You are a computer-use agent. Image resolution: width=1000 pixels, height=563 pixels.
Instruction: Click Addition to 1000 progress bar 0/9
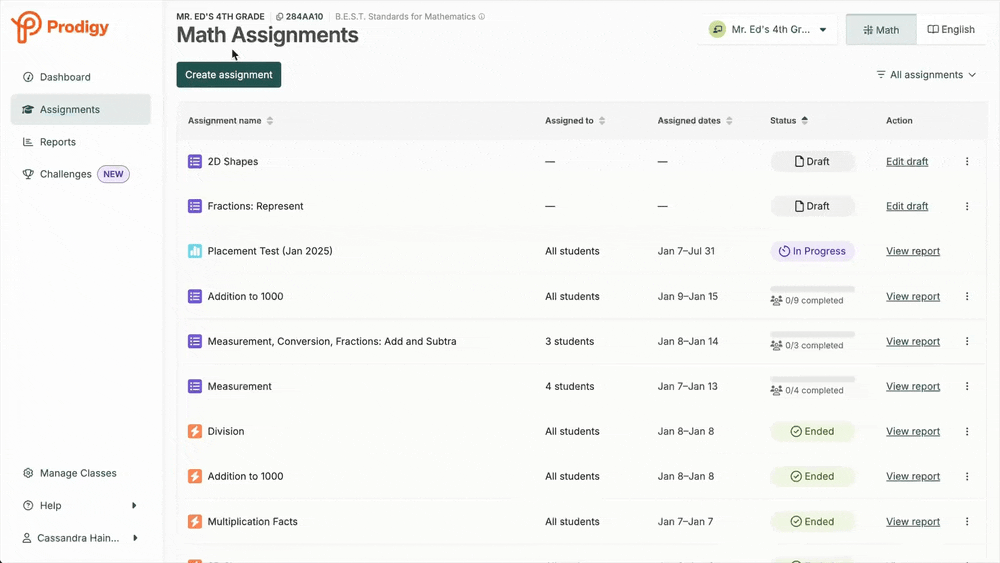(812, 289)
